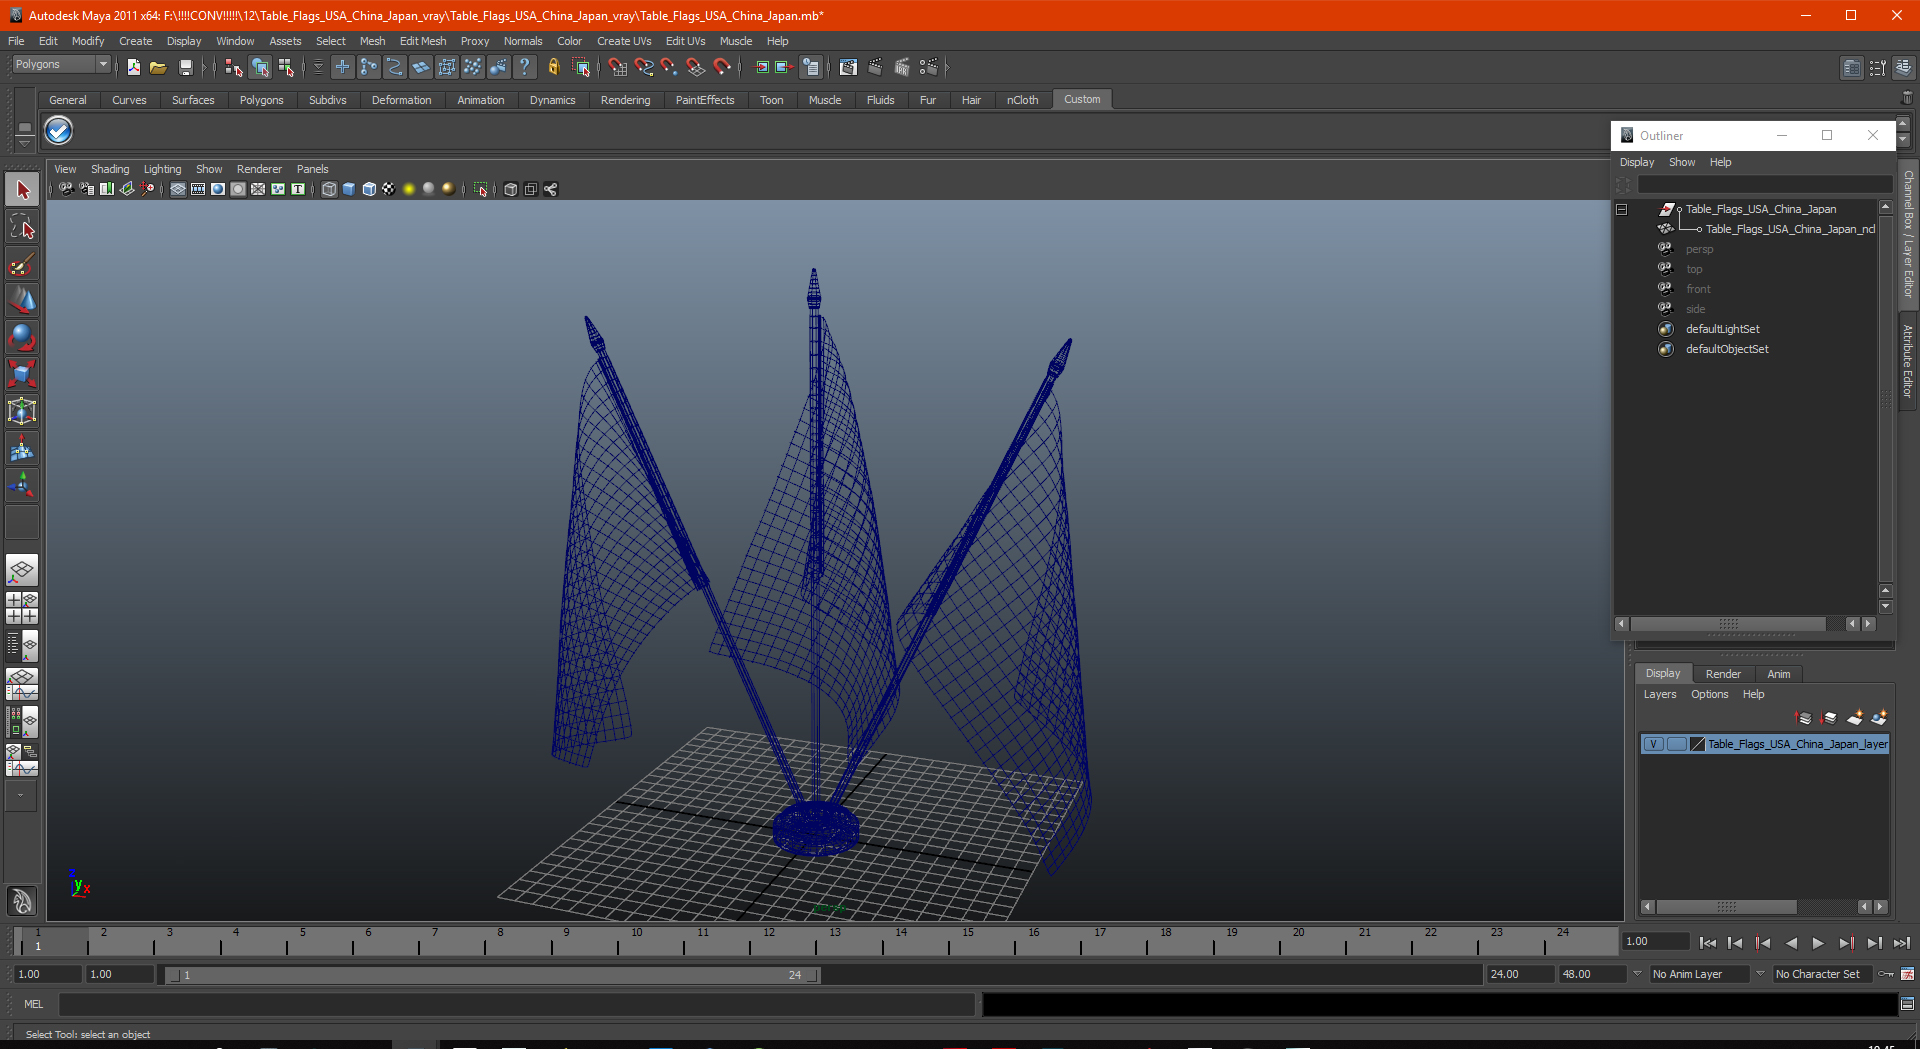Open Render Settings icon

tap(929, 67)
